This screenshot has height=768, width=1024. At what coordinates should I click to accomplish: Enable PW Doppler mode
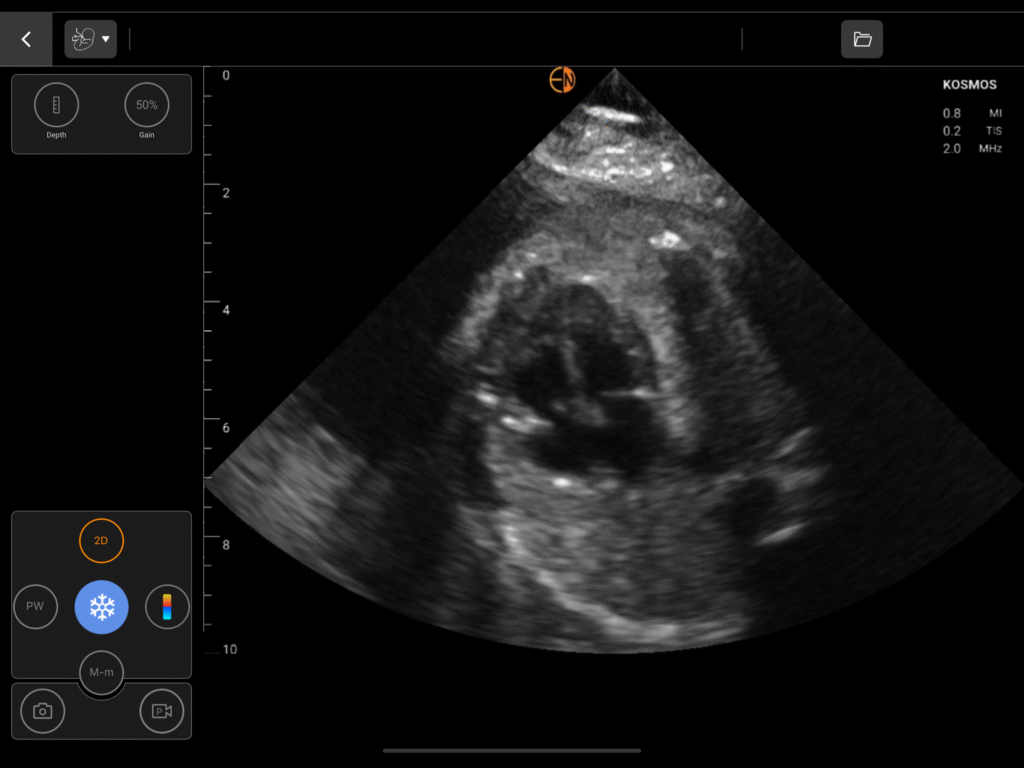pos(35,607)
